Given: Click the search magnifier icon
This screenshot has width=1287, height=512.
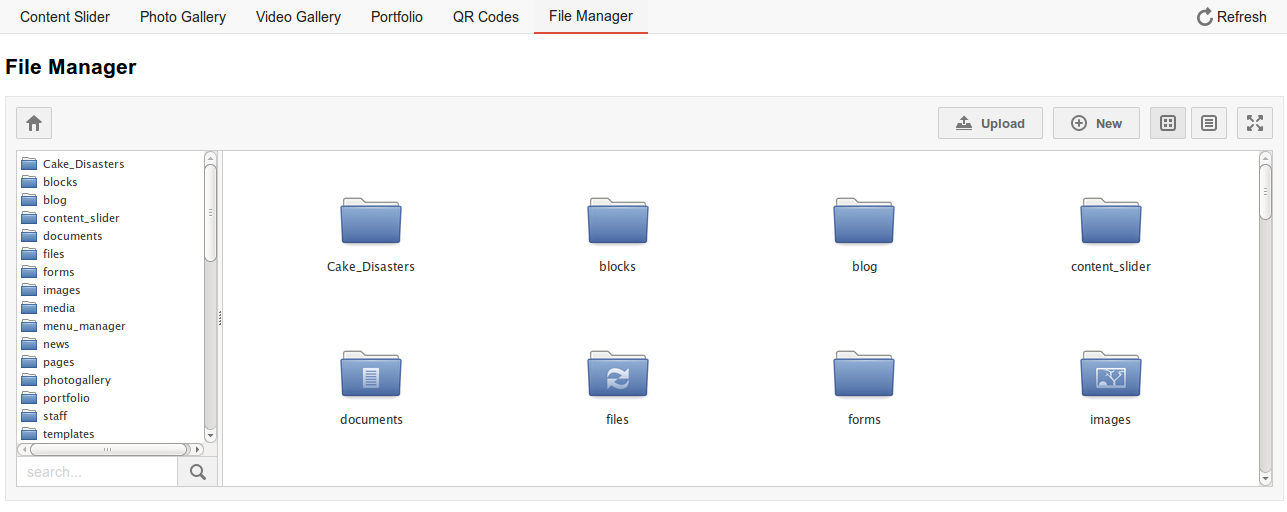Looking at the screenshot, I should tap(197, 472).
